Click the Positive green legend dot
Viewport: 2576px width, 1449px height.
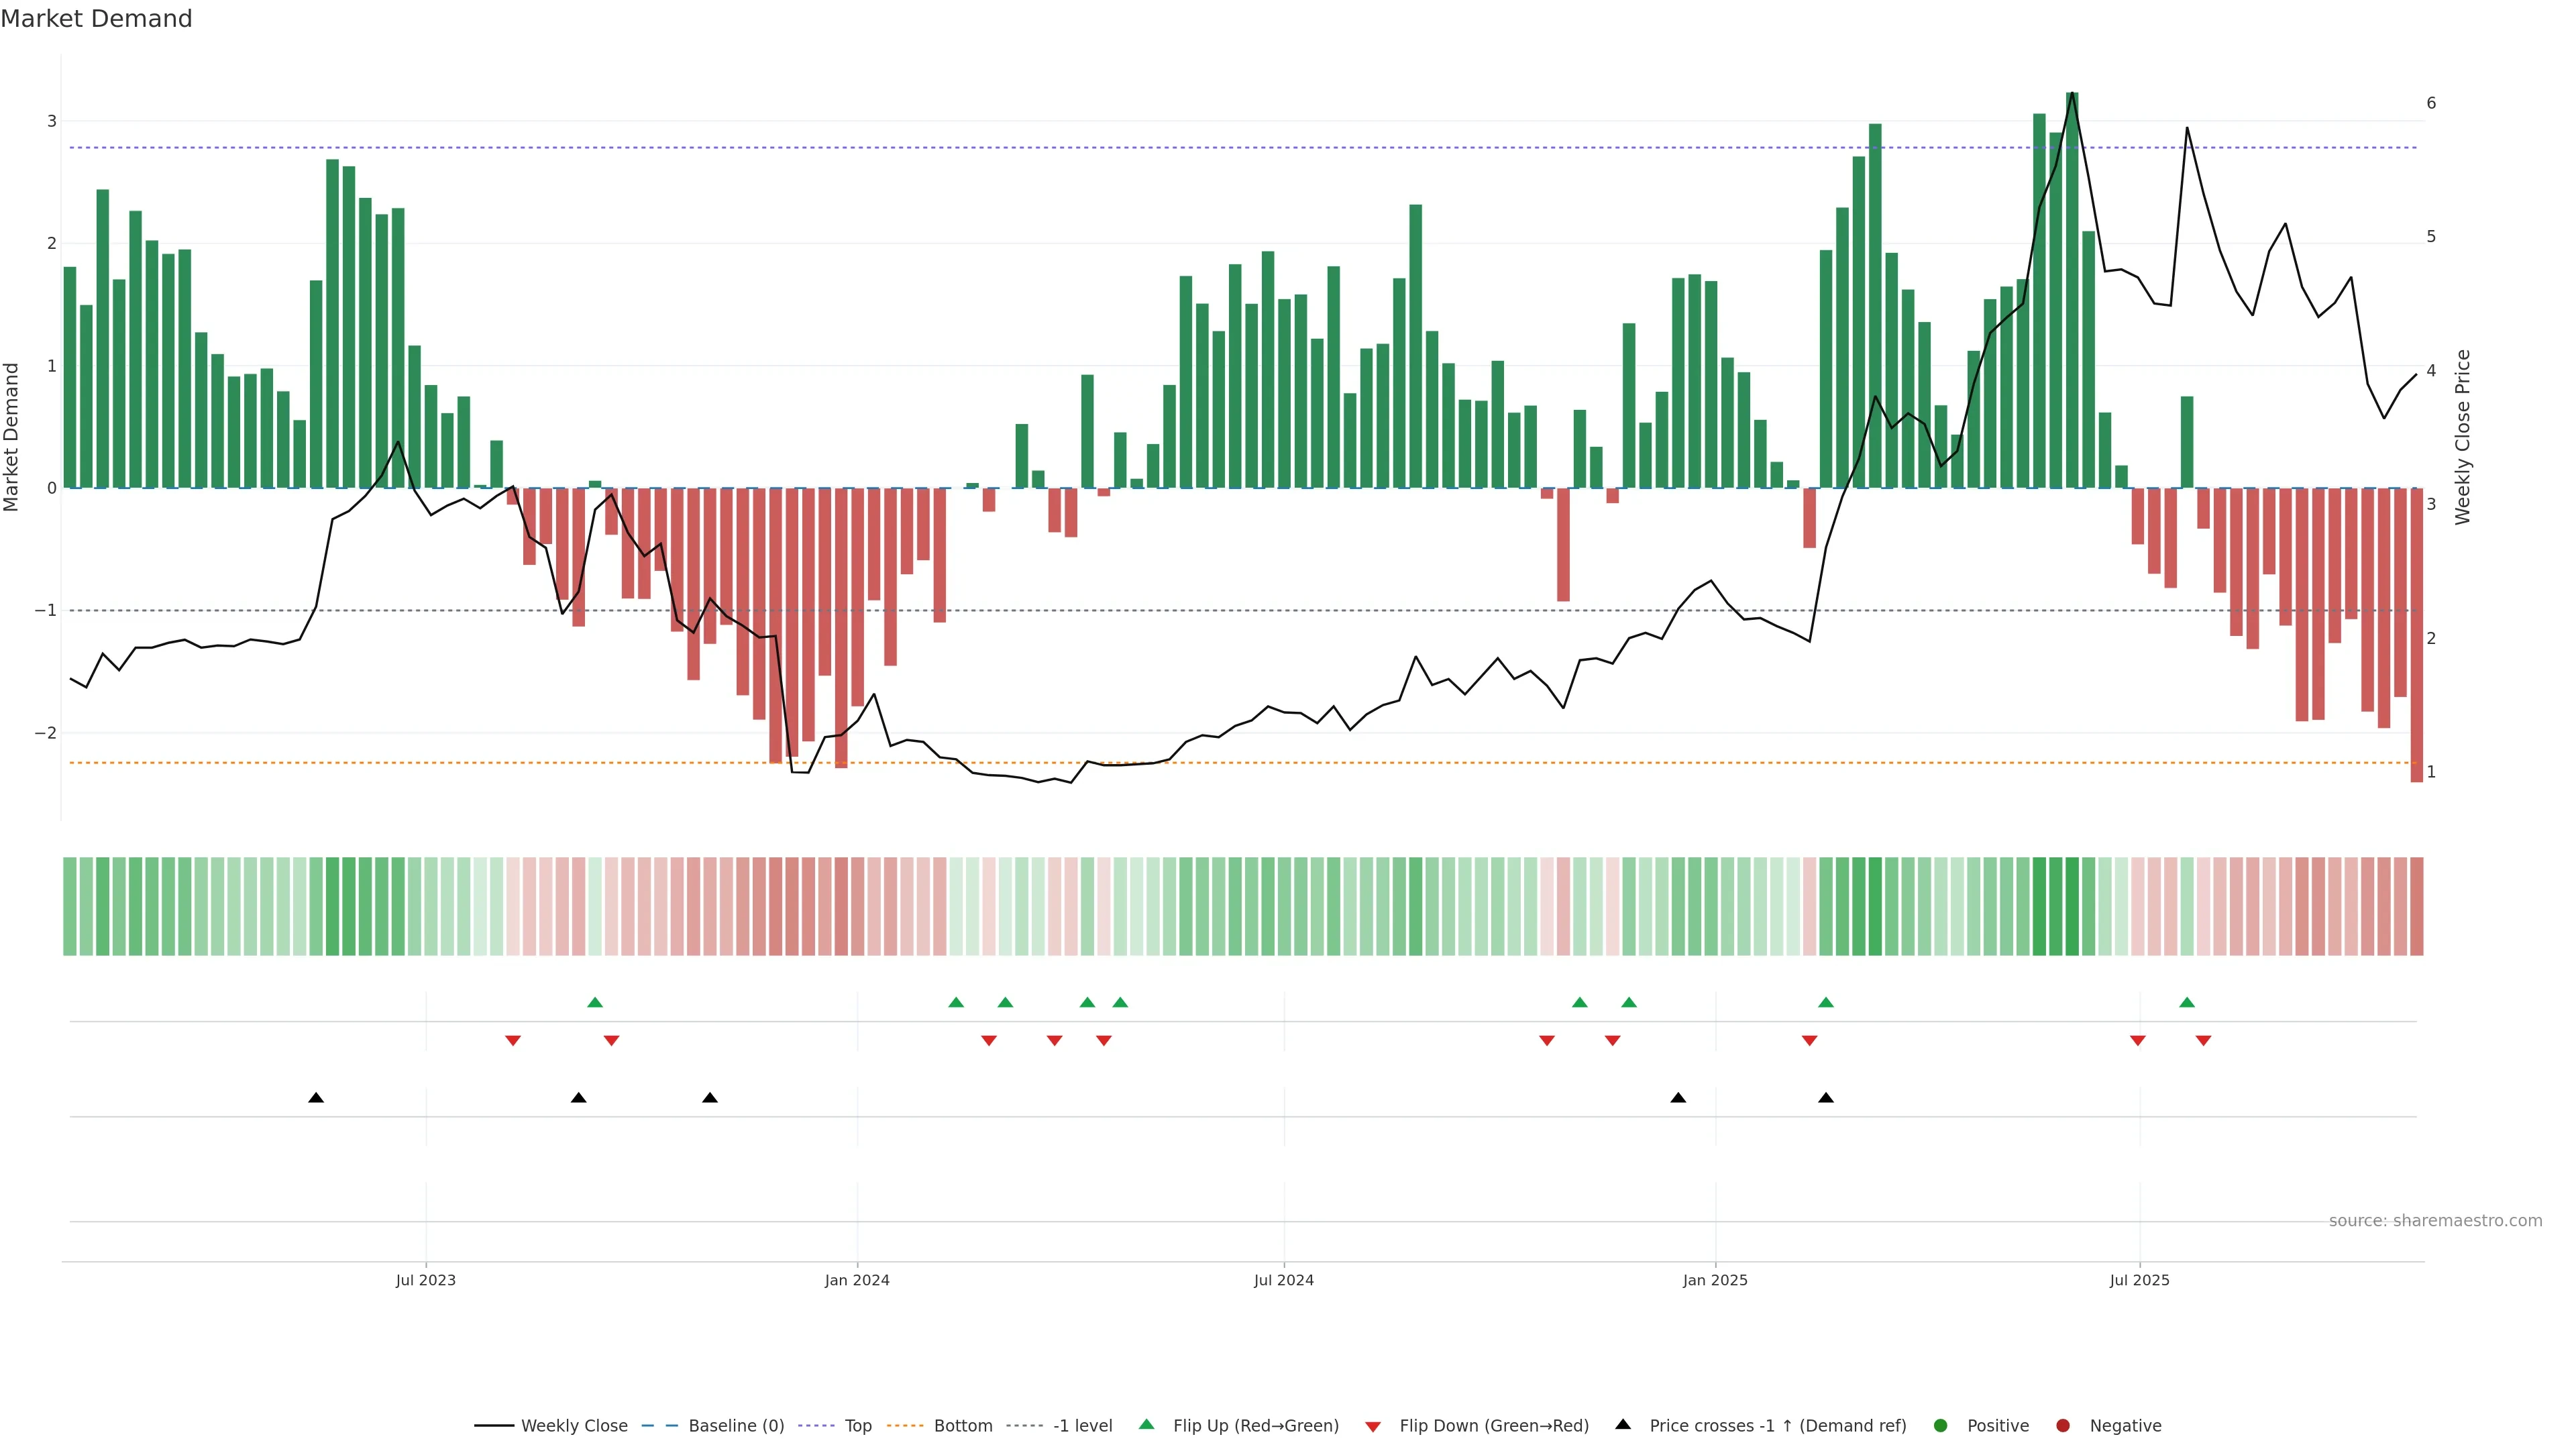click(x=1941, y=1426)
